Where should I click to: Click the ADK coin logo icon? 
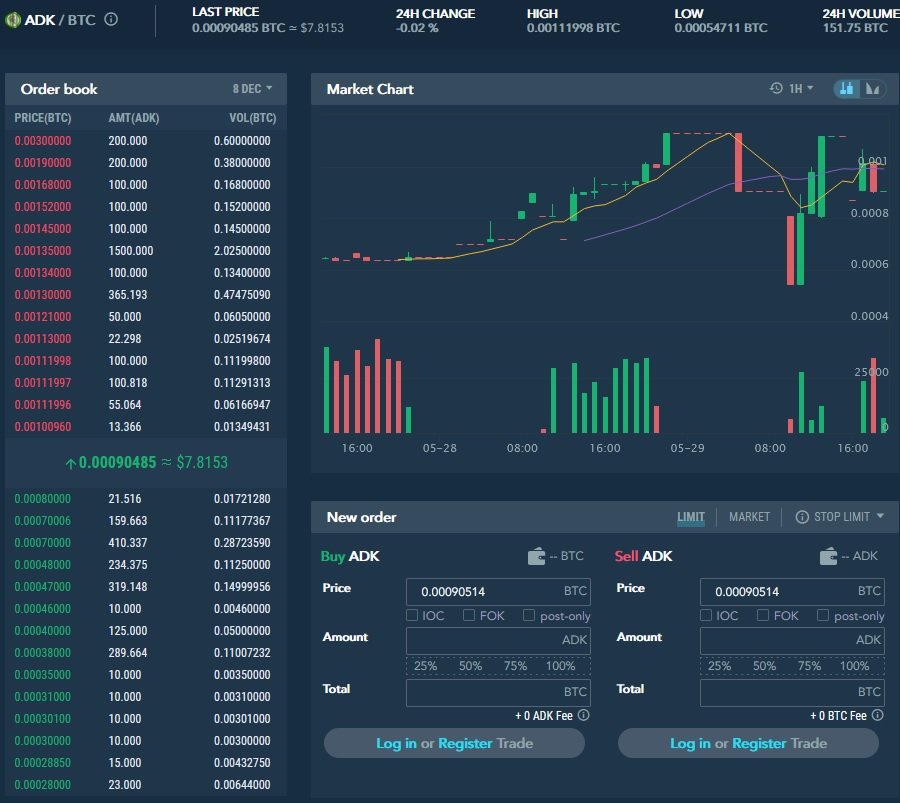(13, 20)
